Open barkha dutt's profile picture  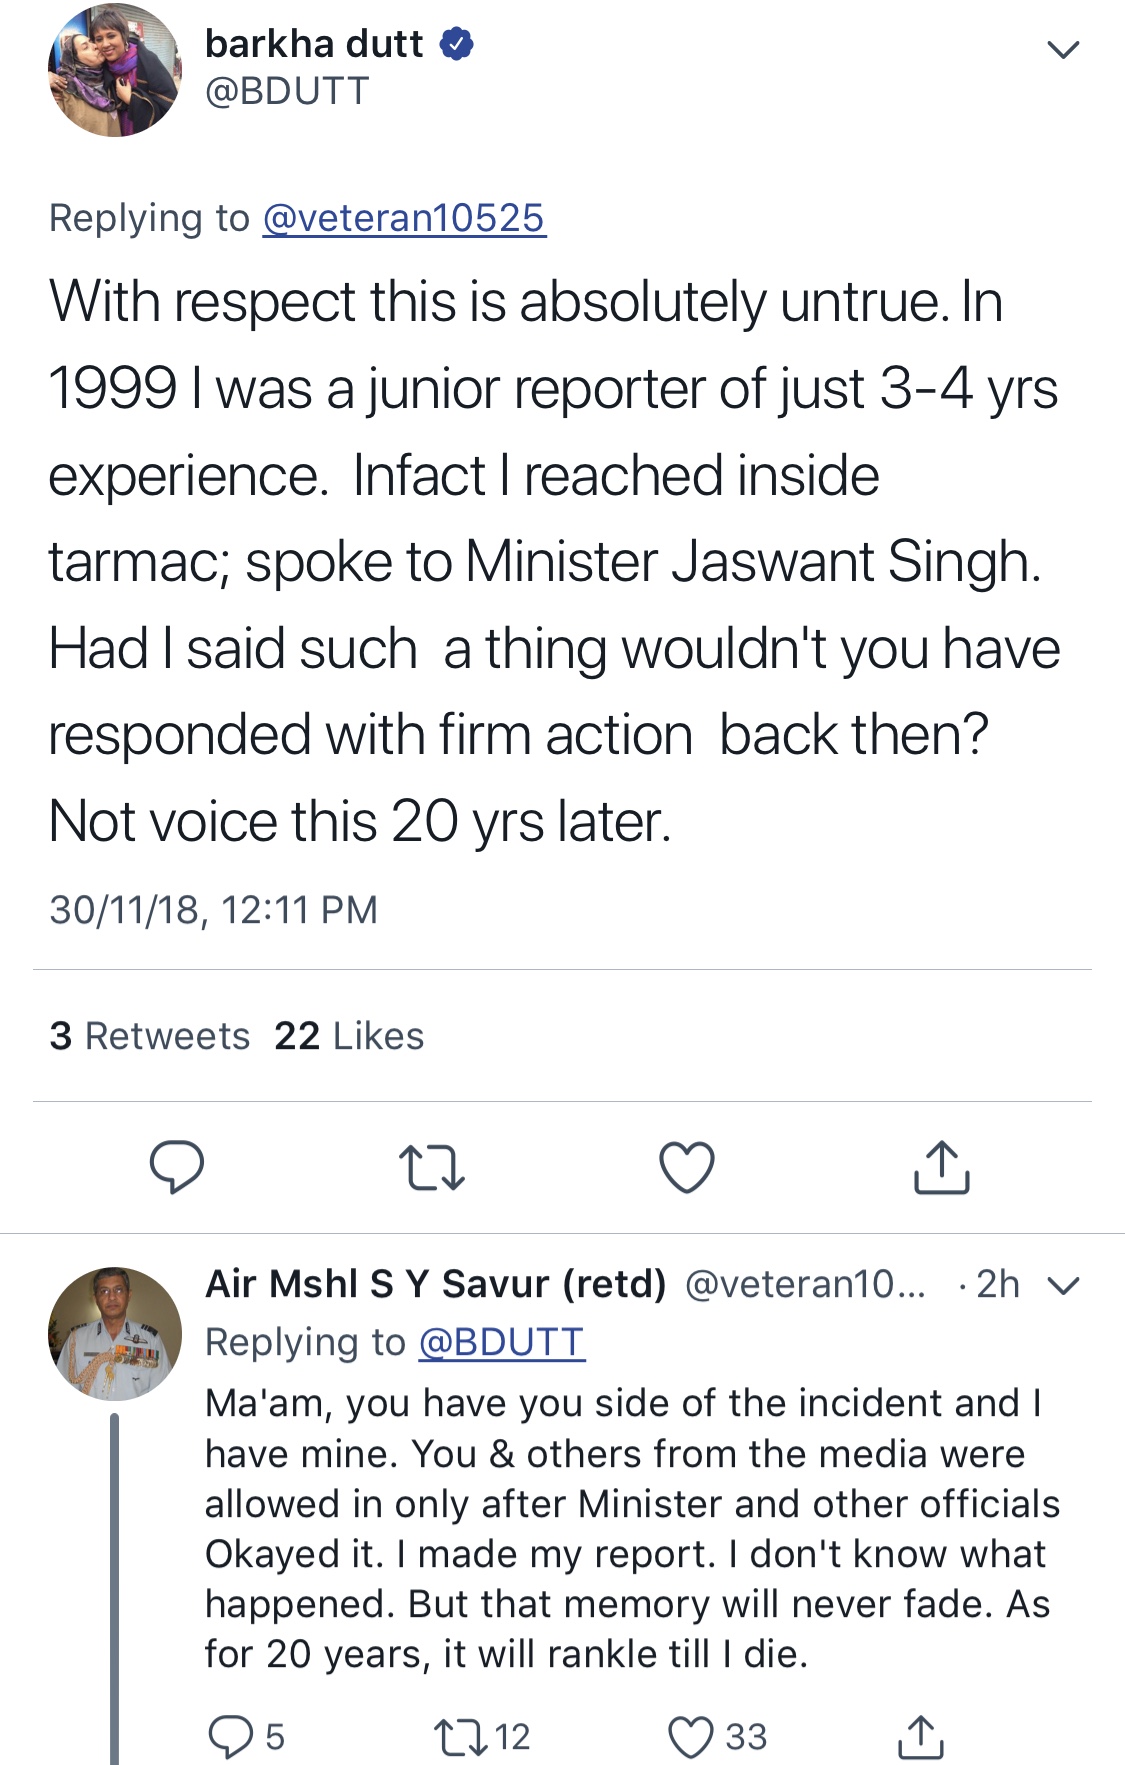coord(114,70)
